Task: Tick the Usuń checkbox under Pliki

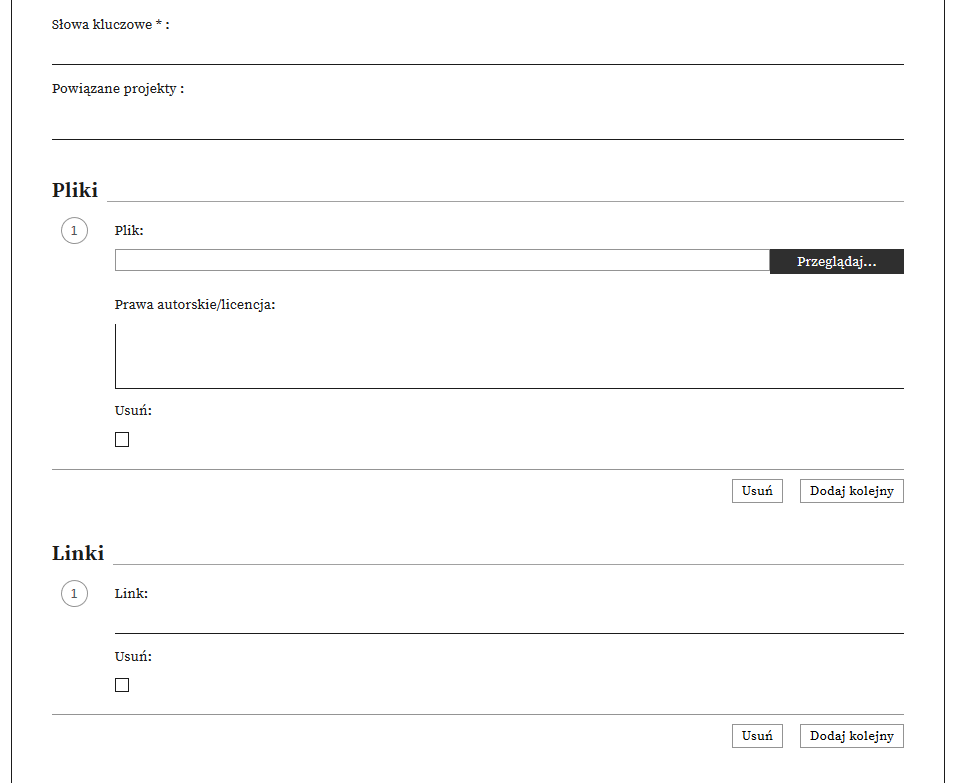Action: click(122, 440)
